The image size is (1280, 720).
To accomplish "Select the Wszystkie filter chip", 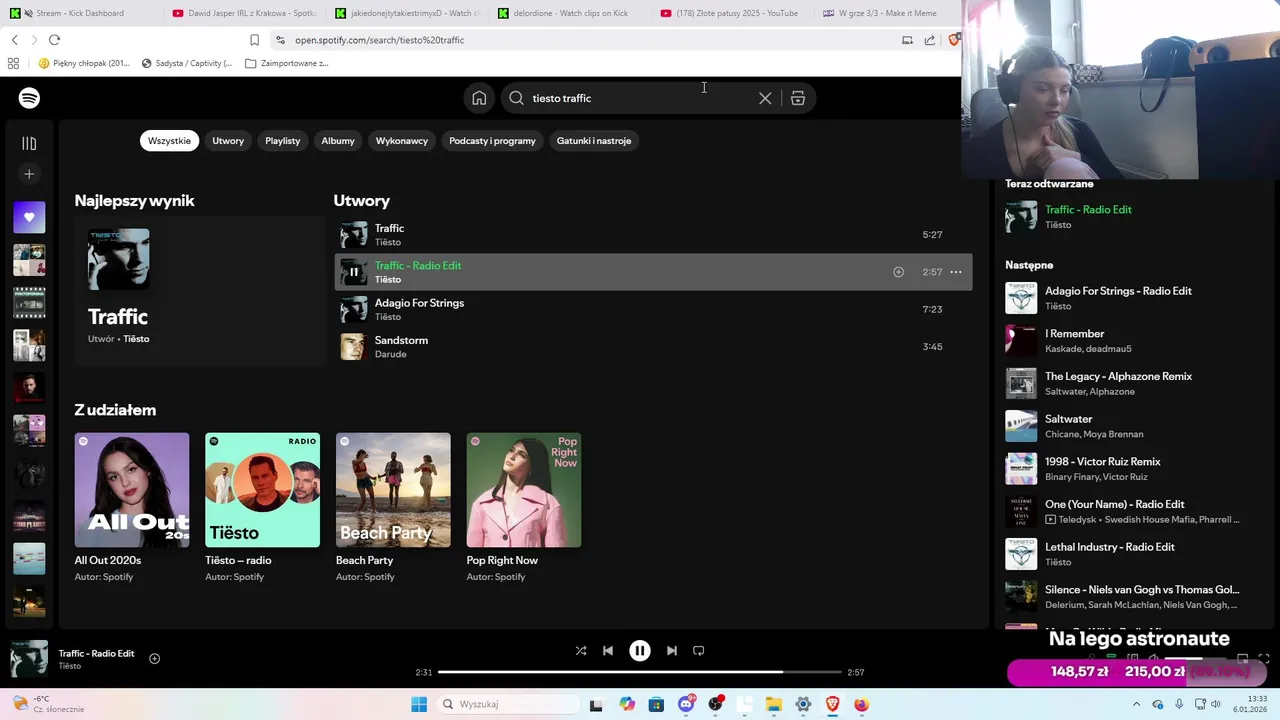I will [x=169, y=141].
